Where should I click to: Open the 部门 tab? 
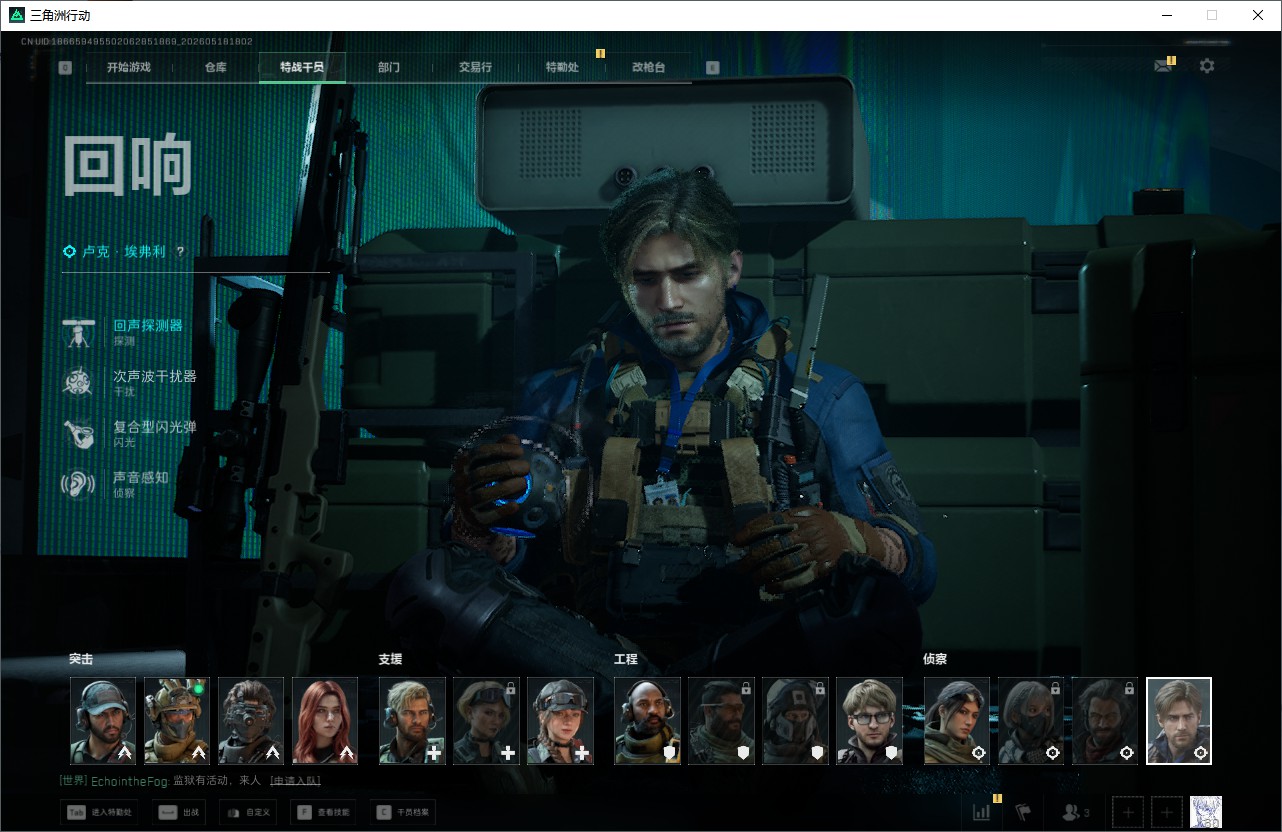coord(389,67)
